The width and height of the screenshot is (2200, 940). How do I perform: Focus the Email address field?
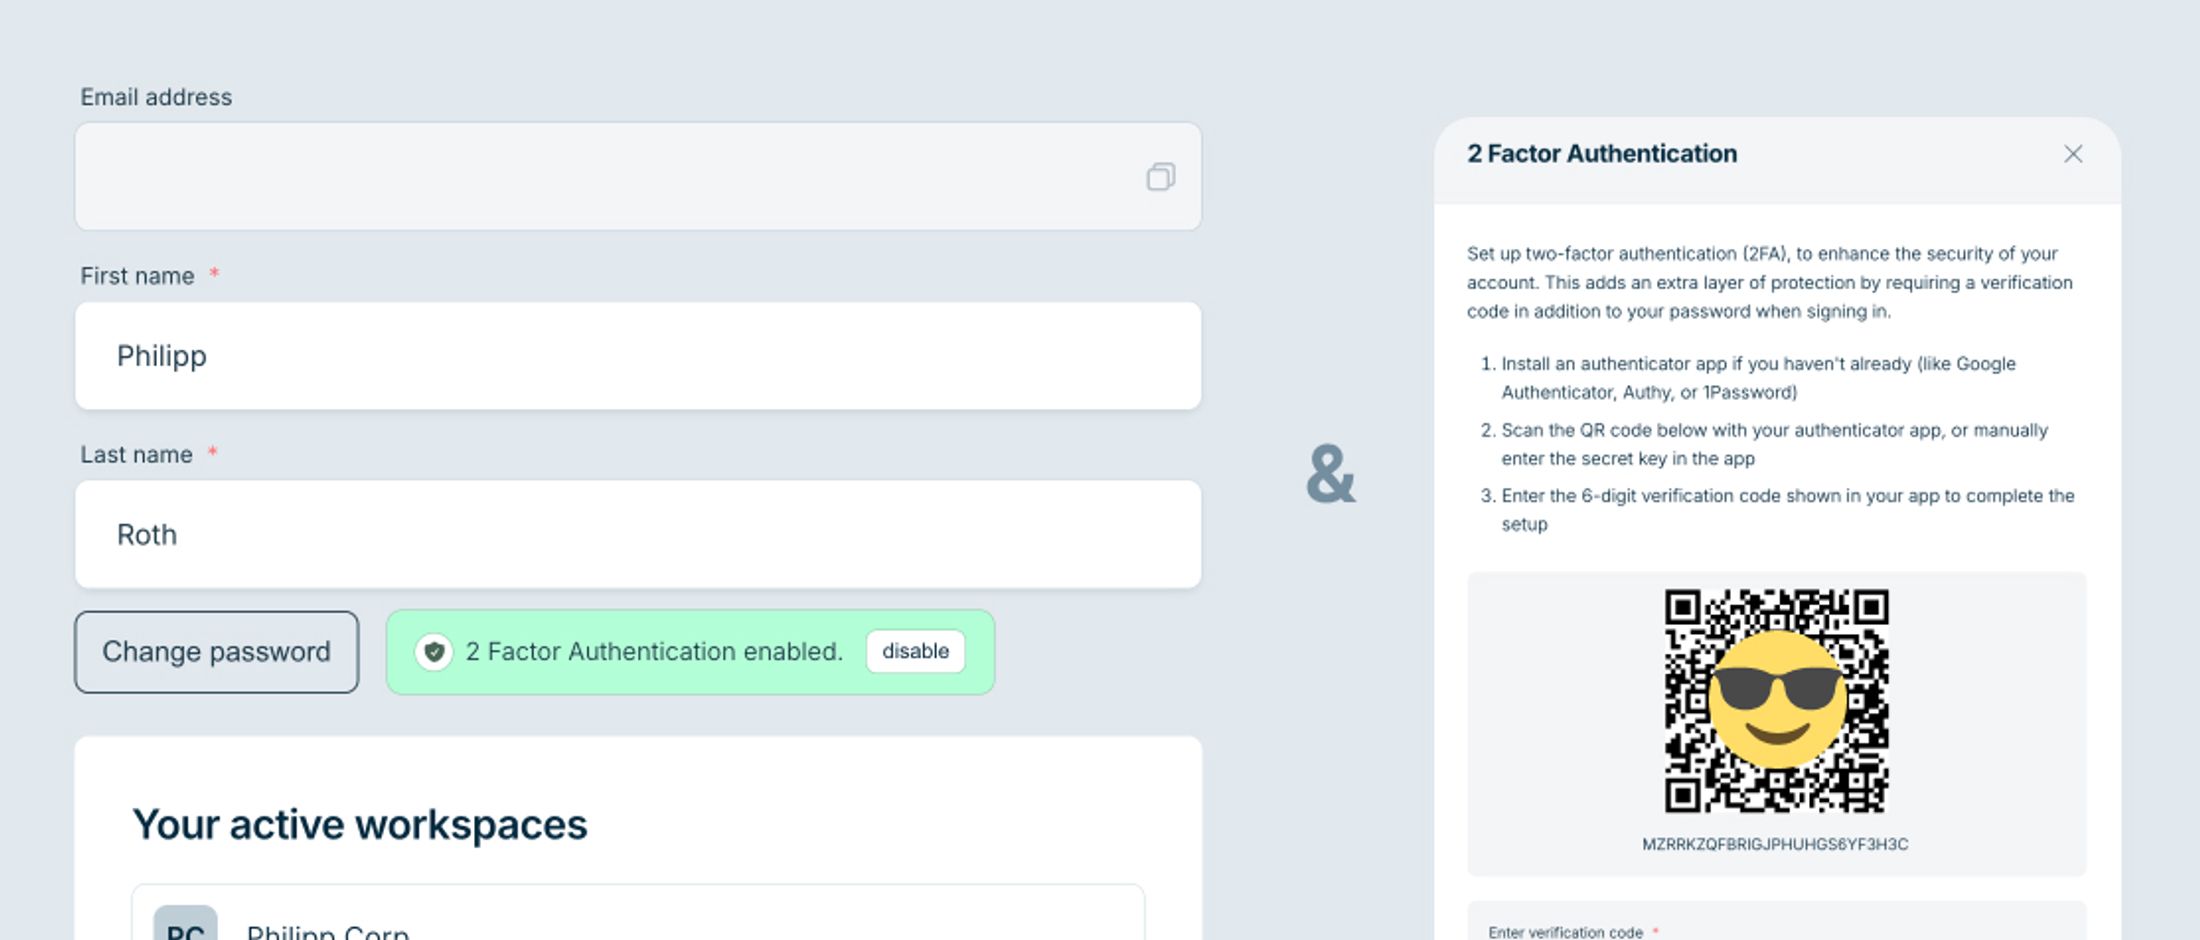[600, 177]
